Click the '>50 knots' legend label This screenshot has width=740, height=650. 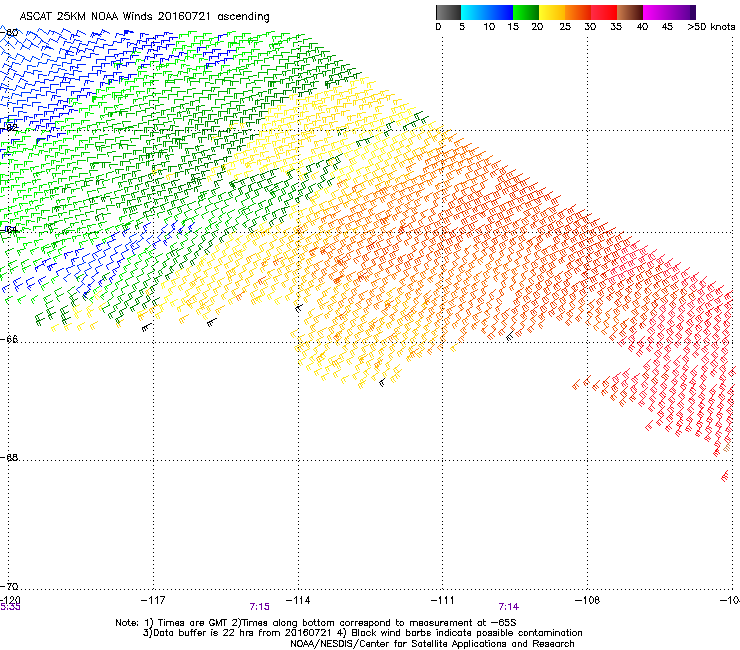(711, 27)
